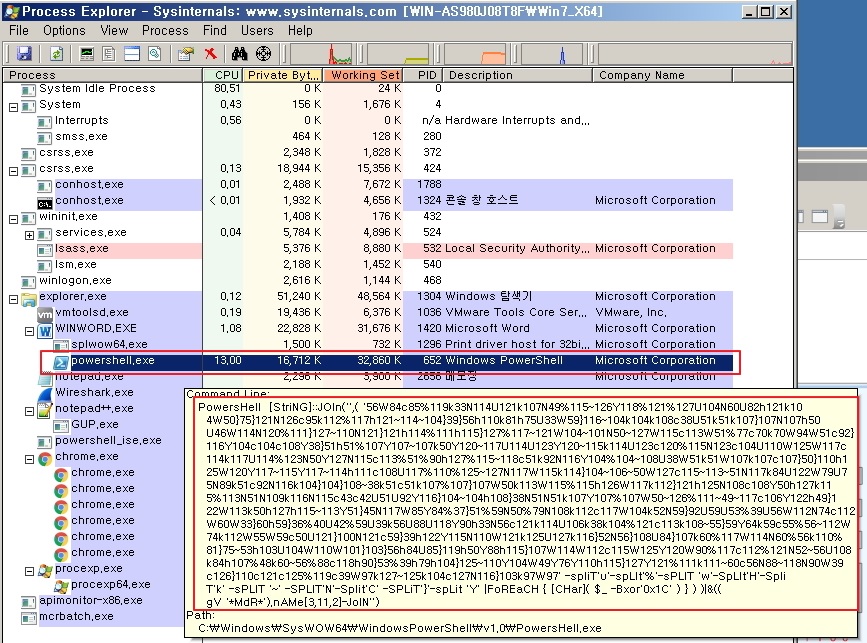Viewport: 867px width, 643px height.
Task: Sort by the CPU column header
Action: [222, 75]
